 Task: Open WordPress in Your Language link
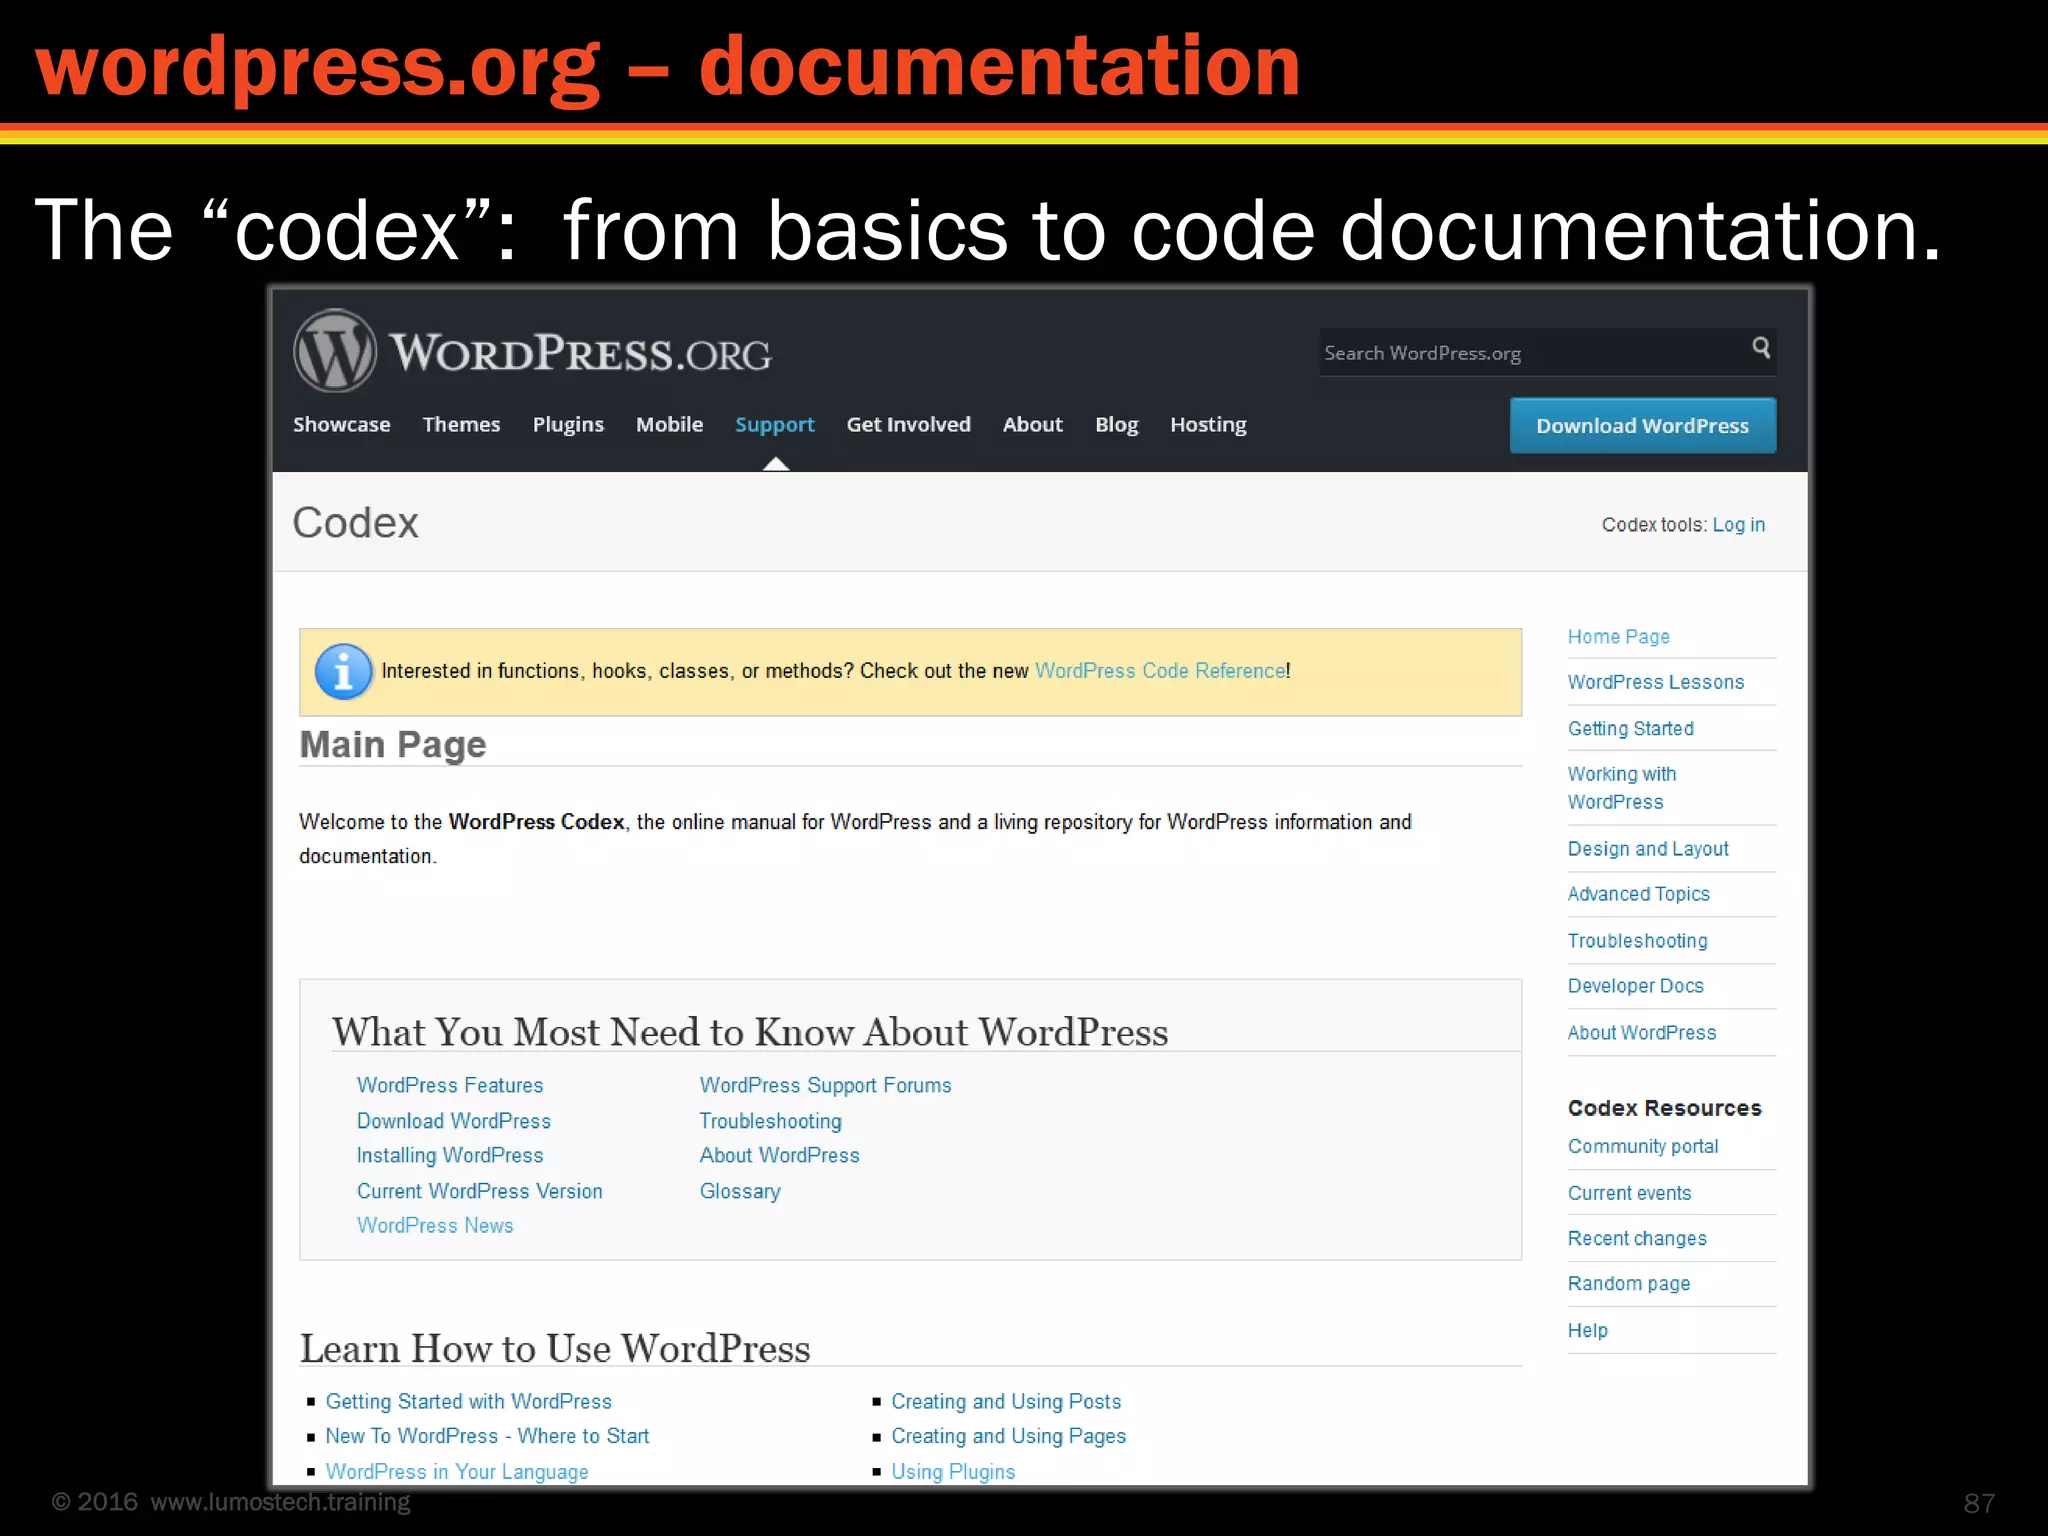457,1472
